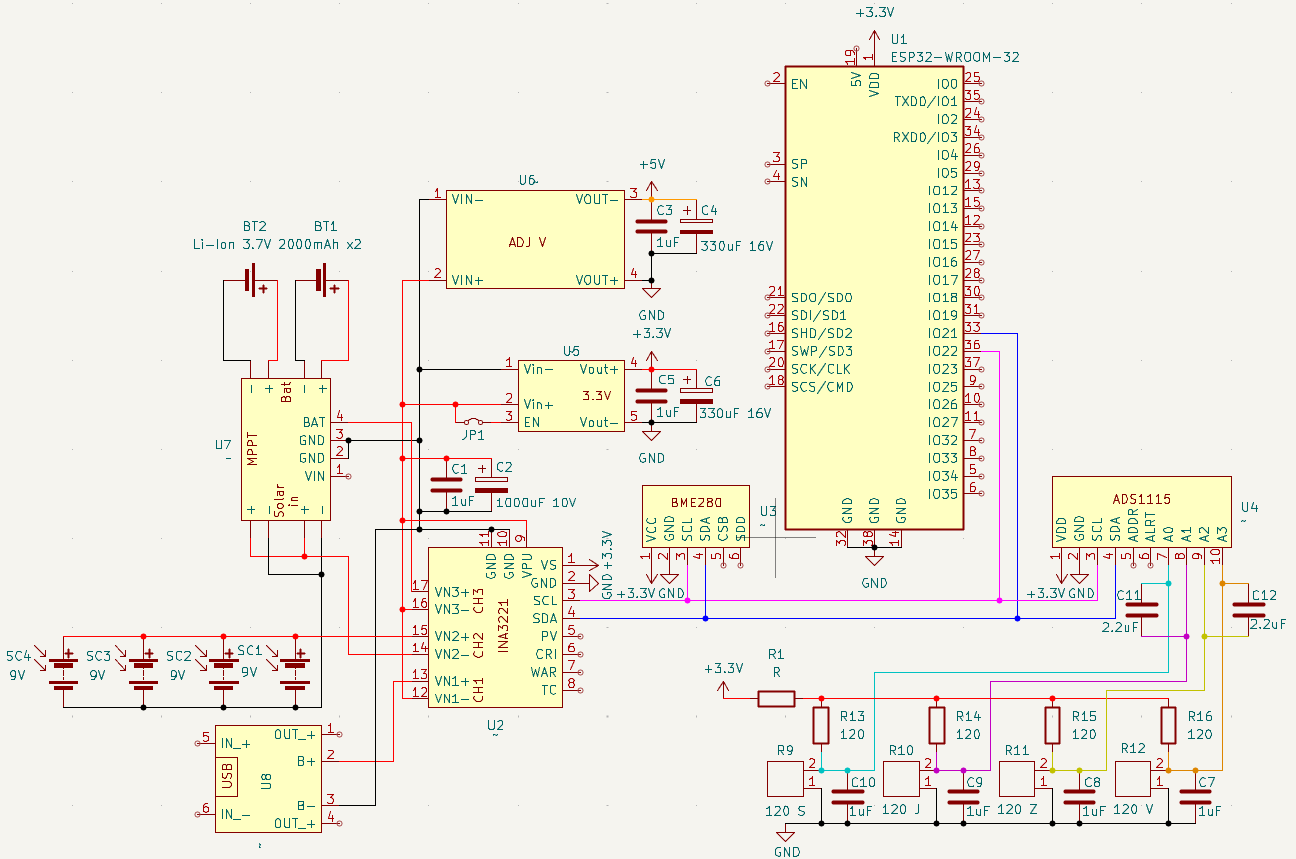Select resistor R16 symbol

(x=1167, y=724)
